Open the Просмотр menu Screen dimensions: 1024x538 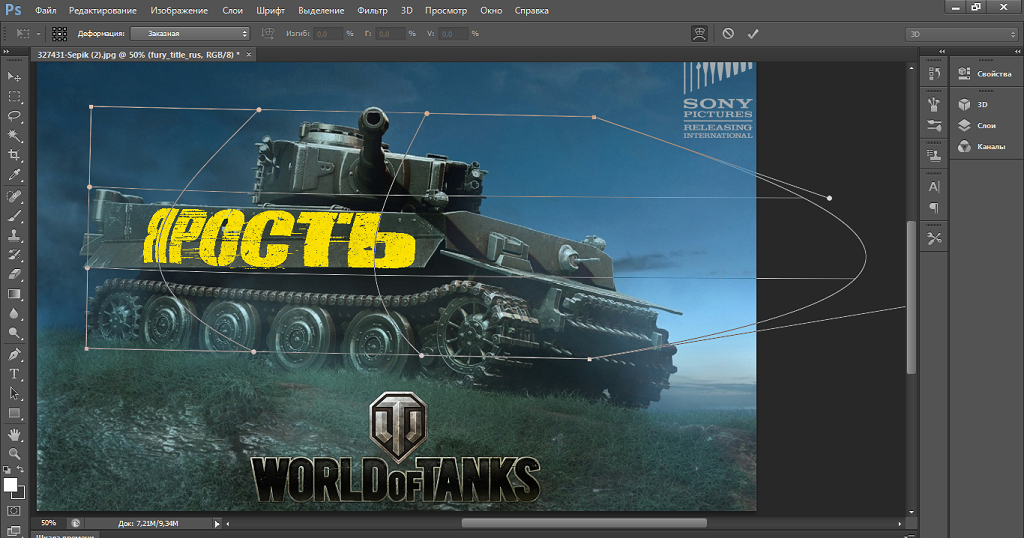(x=445, y=10)
